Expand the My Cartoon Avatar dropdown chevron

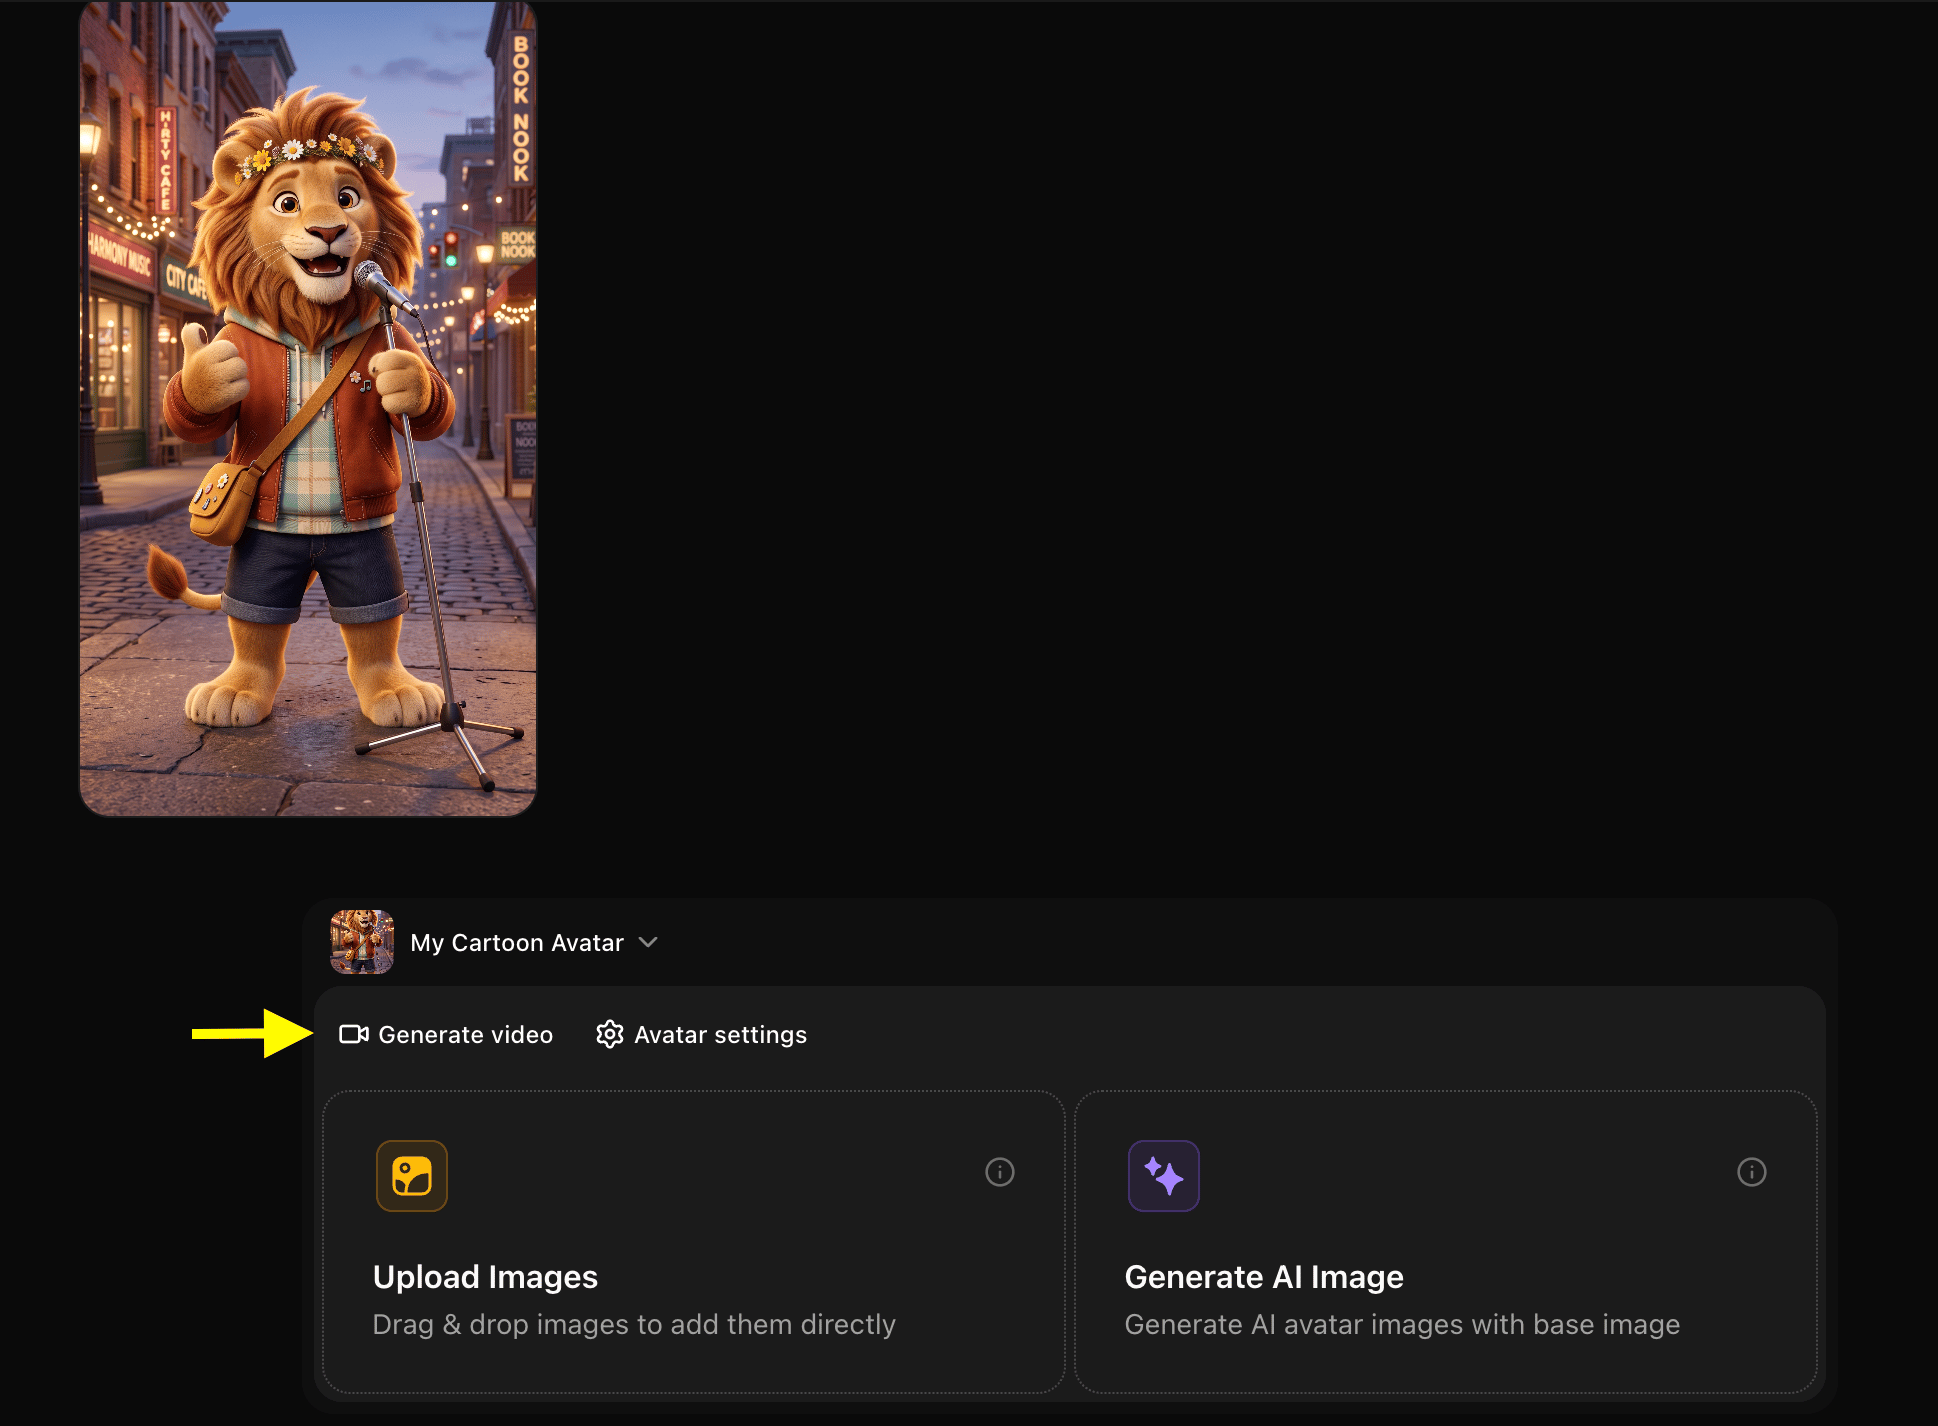(648, 942)
